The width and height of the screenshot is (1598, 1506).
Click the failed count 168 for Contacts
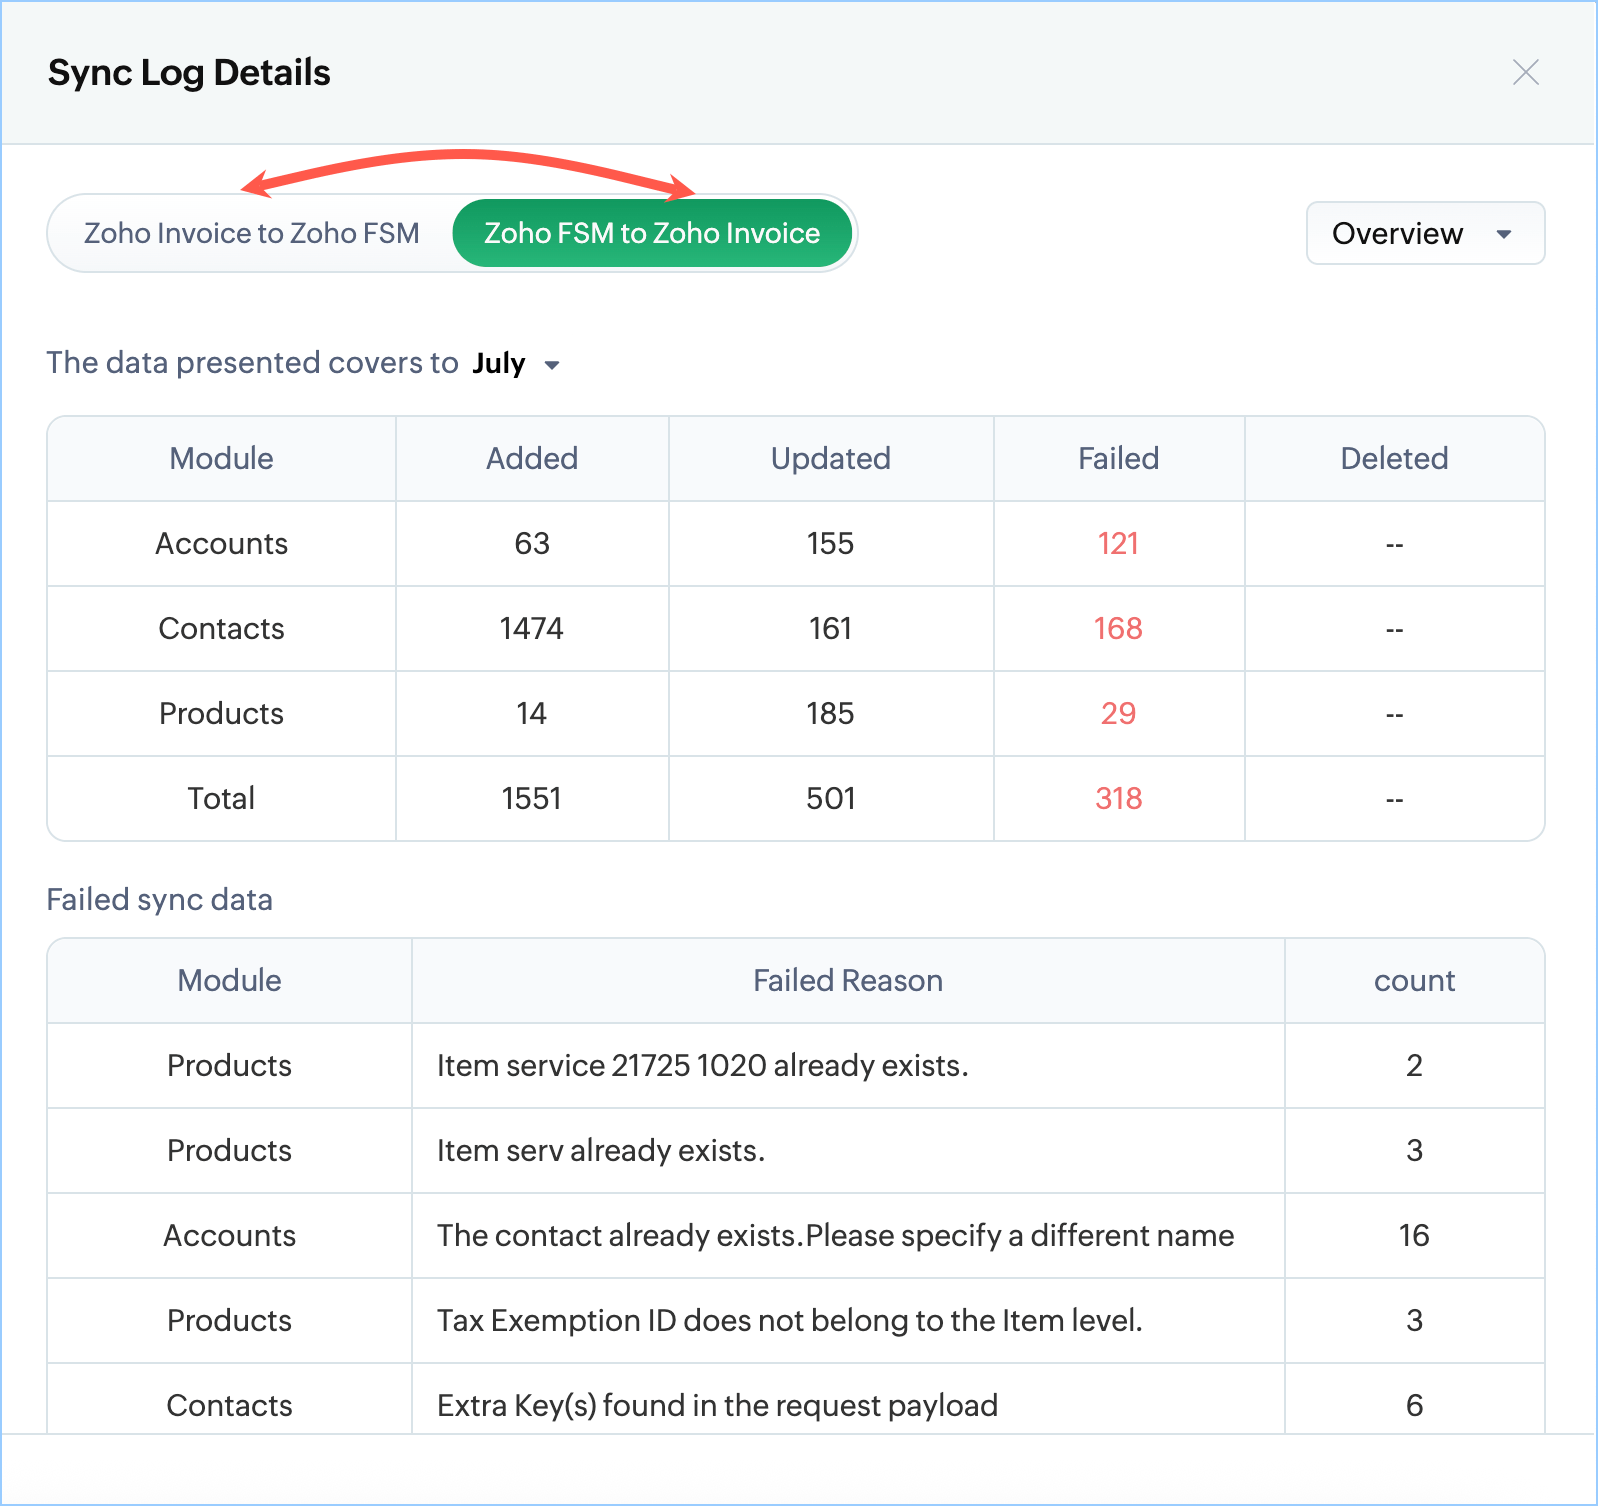[1118, 628]
